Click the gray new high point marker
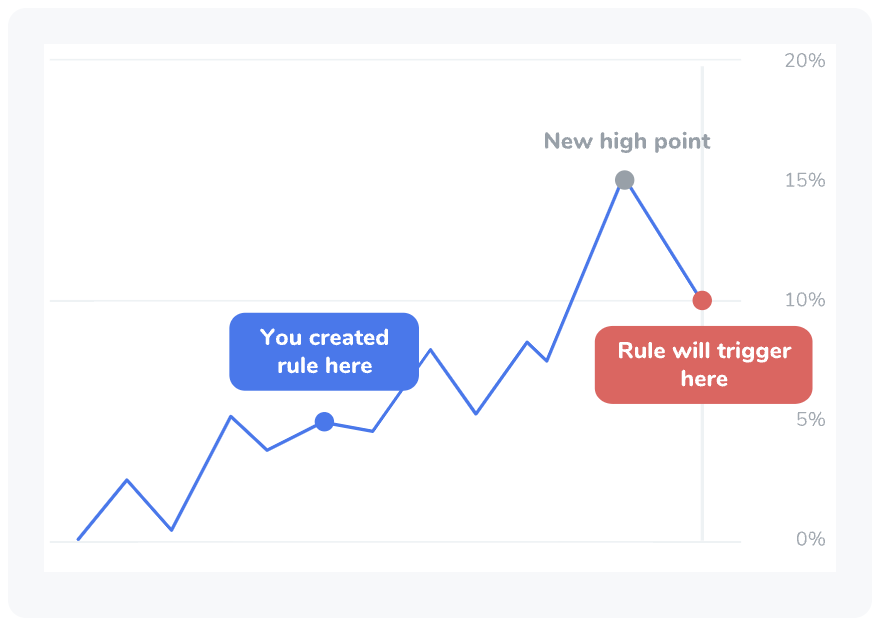880x624 pixels. pyautogui.click(x=625, y=180)
